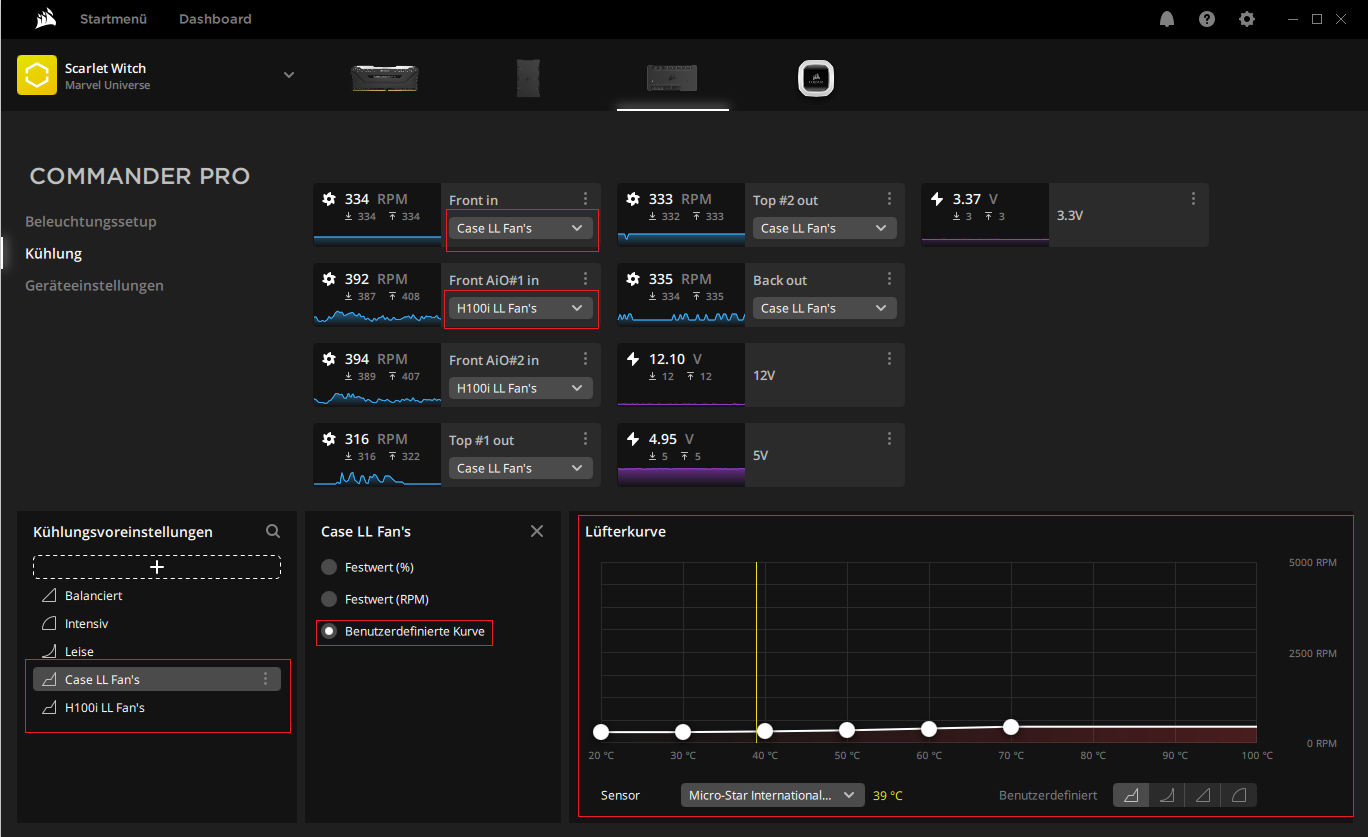The height and width of the screenshot is (837, 1368).
Task: Open the notifications bell
Action: [x=1167, y=19]
